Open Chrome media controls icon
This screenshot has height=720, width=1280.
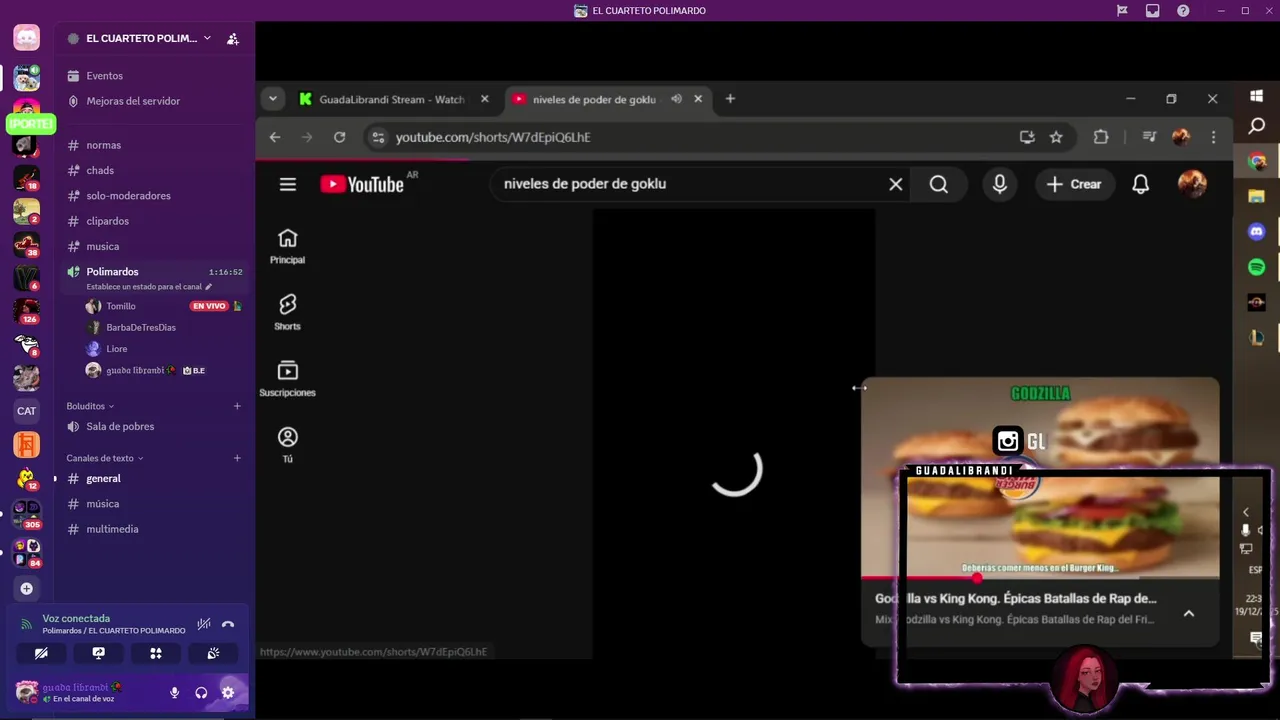1150,137
